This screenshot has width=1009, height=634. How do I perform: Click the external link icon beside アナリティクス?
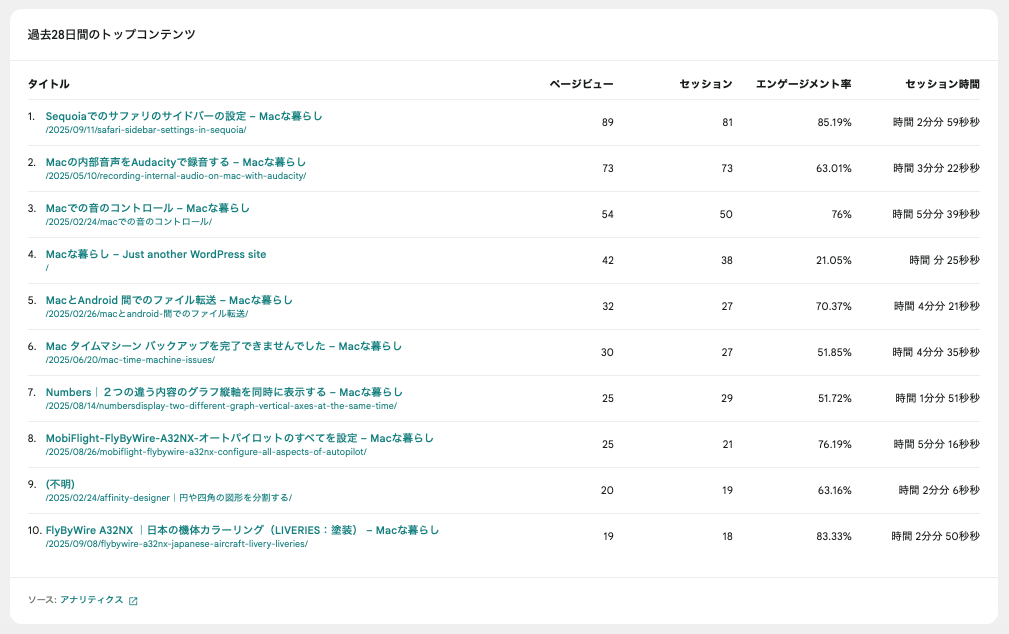pyautogui.click(x=133, y=601)
